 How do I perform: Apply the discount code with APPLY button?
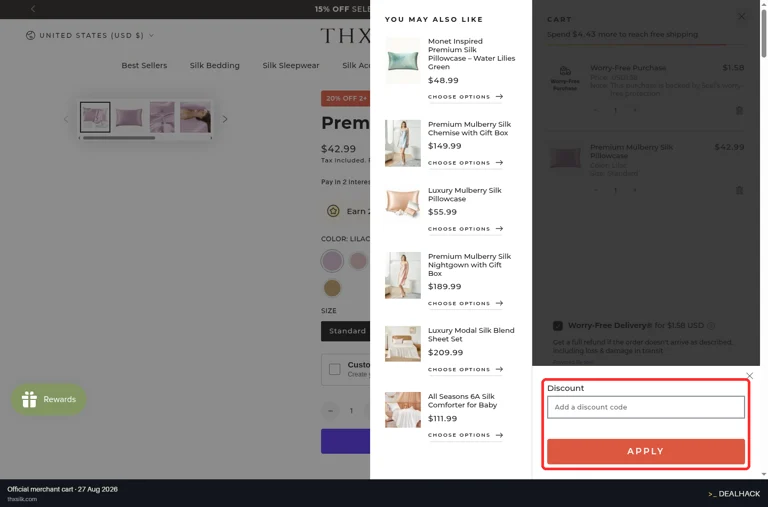pos(646,451)
